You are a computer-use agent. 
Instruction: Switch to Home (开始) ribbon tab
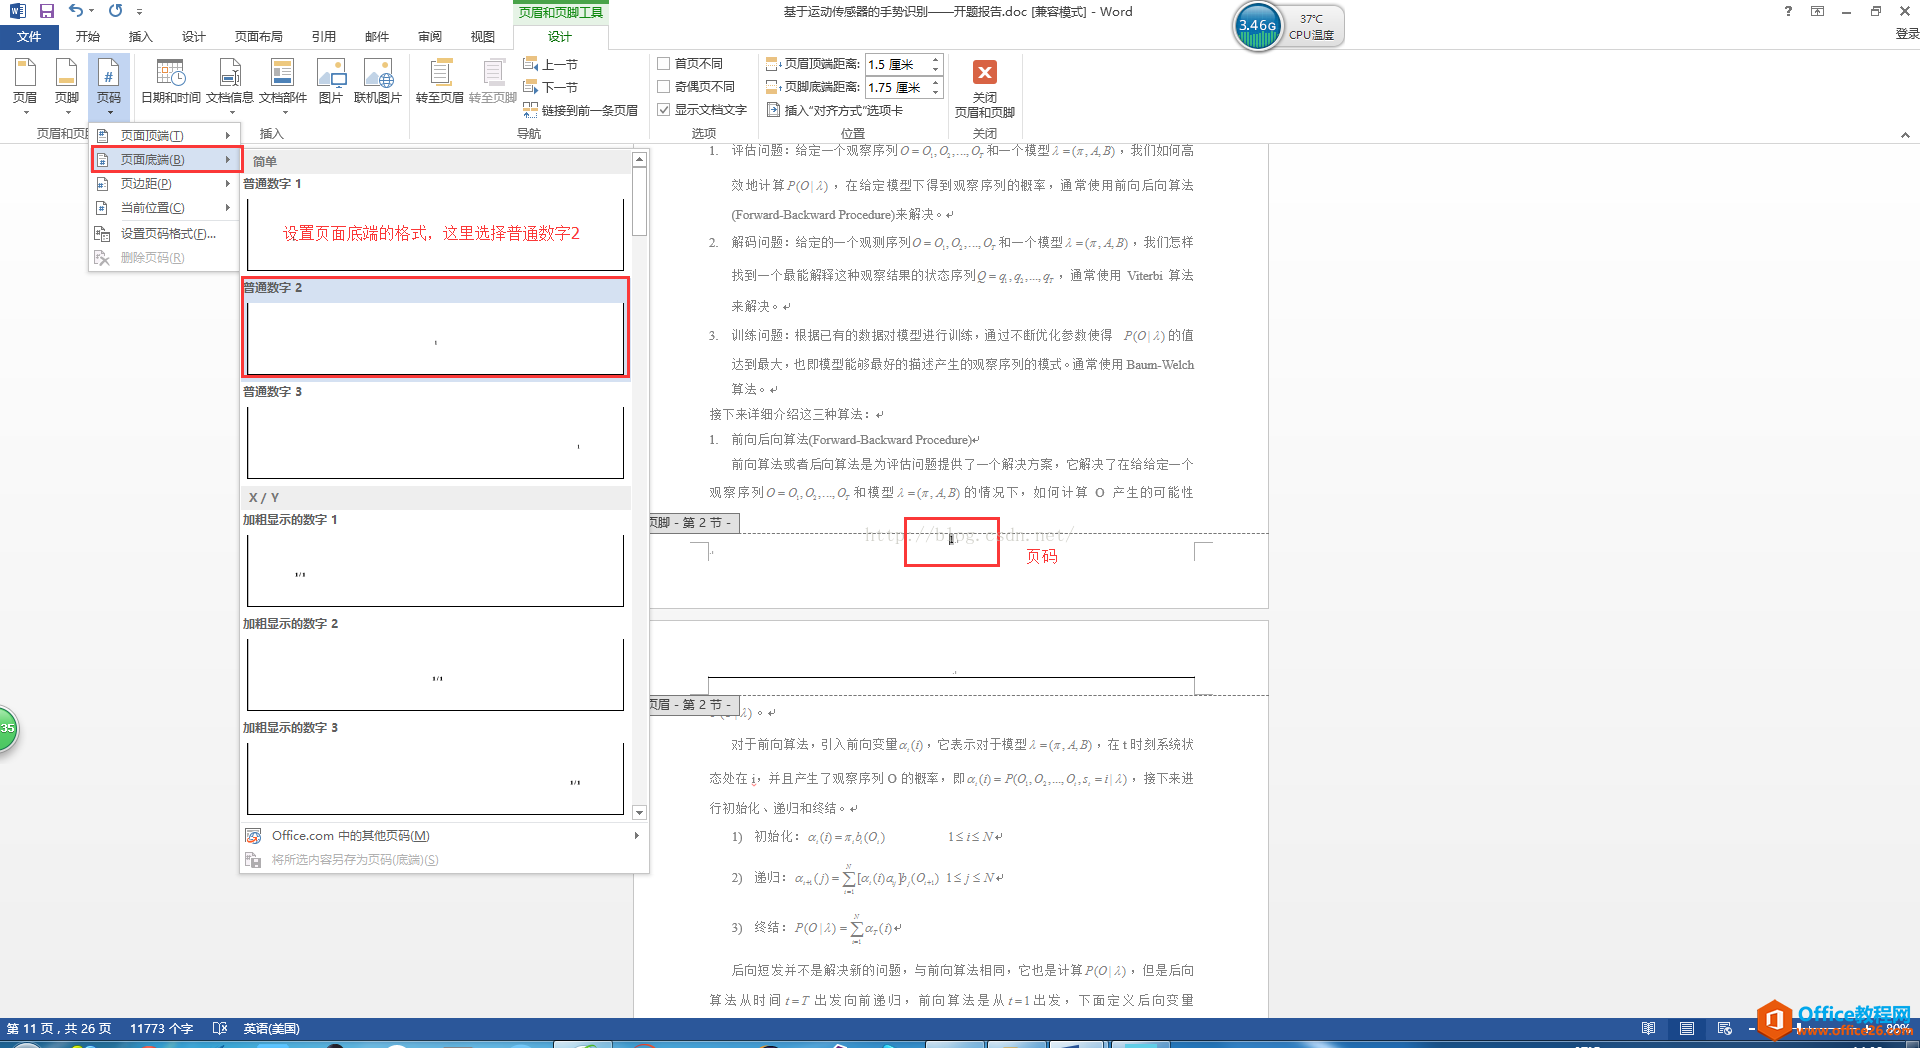(x=88, y=37)
